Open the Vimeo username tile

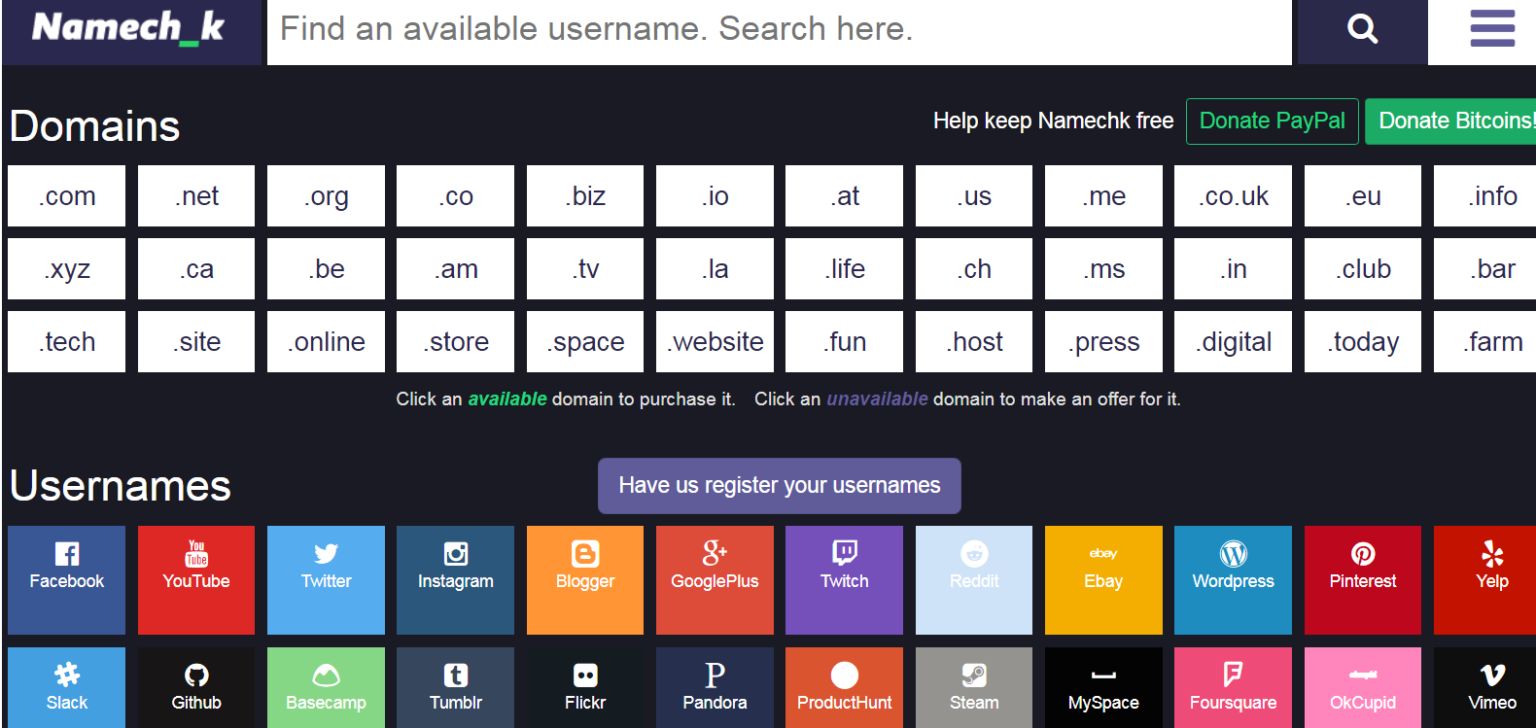[x=1485, y=688]
